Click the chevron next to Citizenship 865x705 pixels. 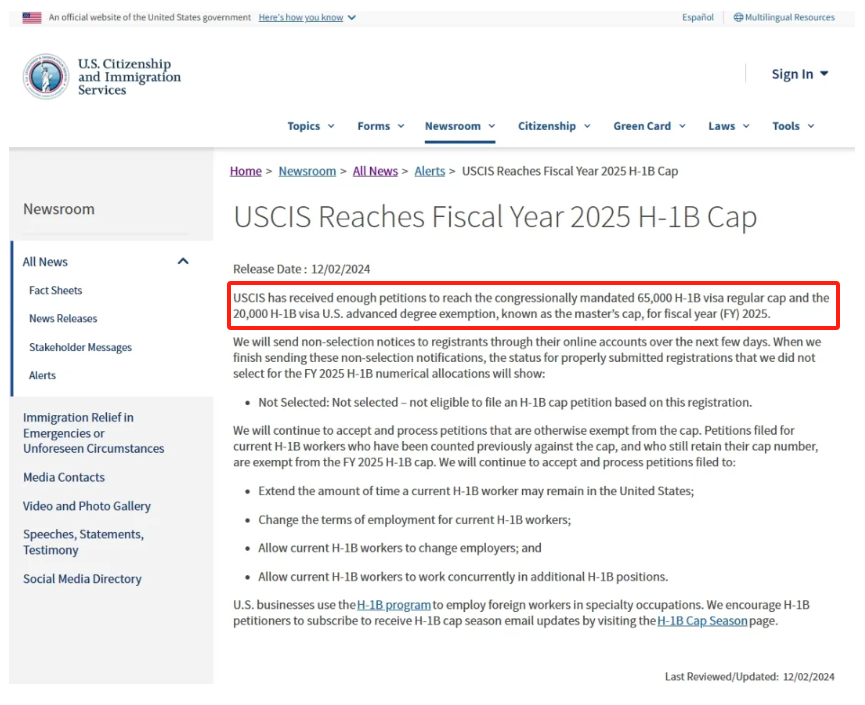[x=587, y=126]
